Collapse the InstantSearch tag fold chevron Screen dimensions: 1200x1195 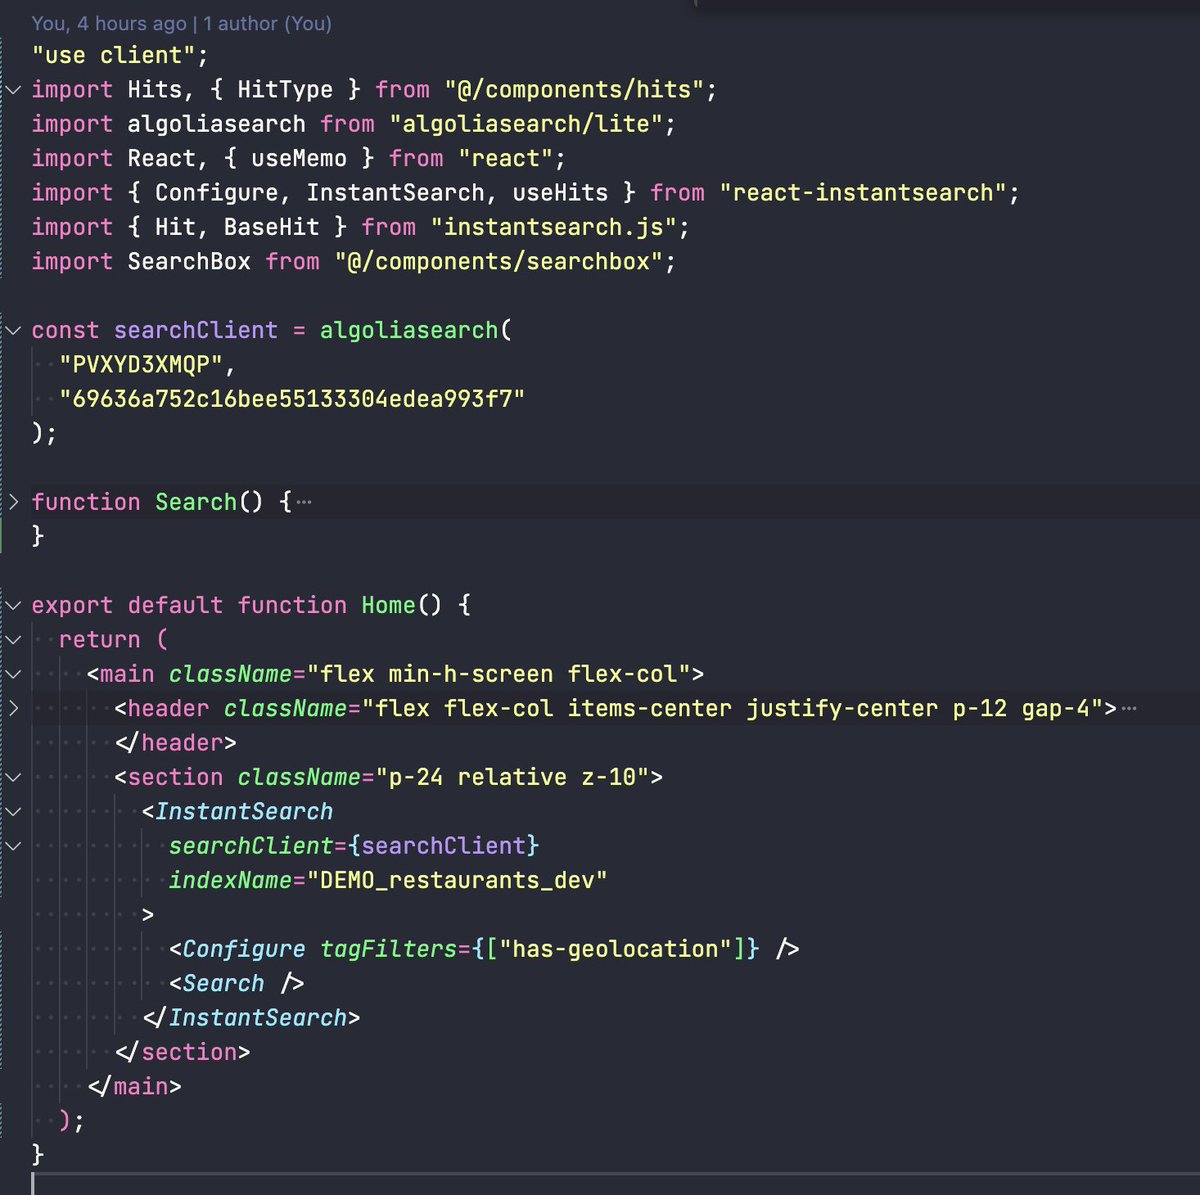(x=12, y=811)
